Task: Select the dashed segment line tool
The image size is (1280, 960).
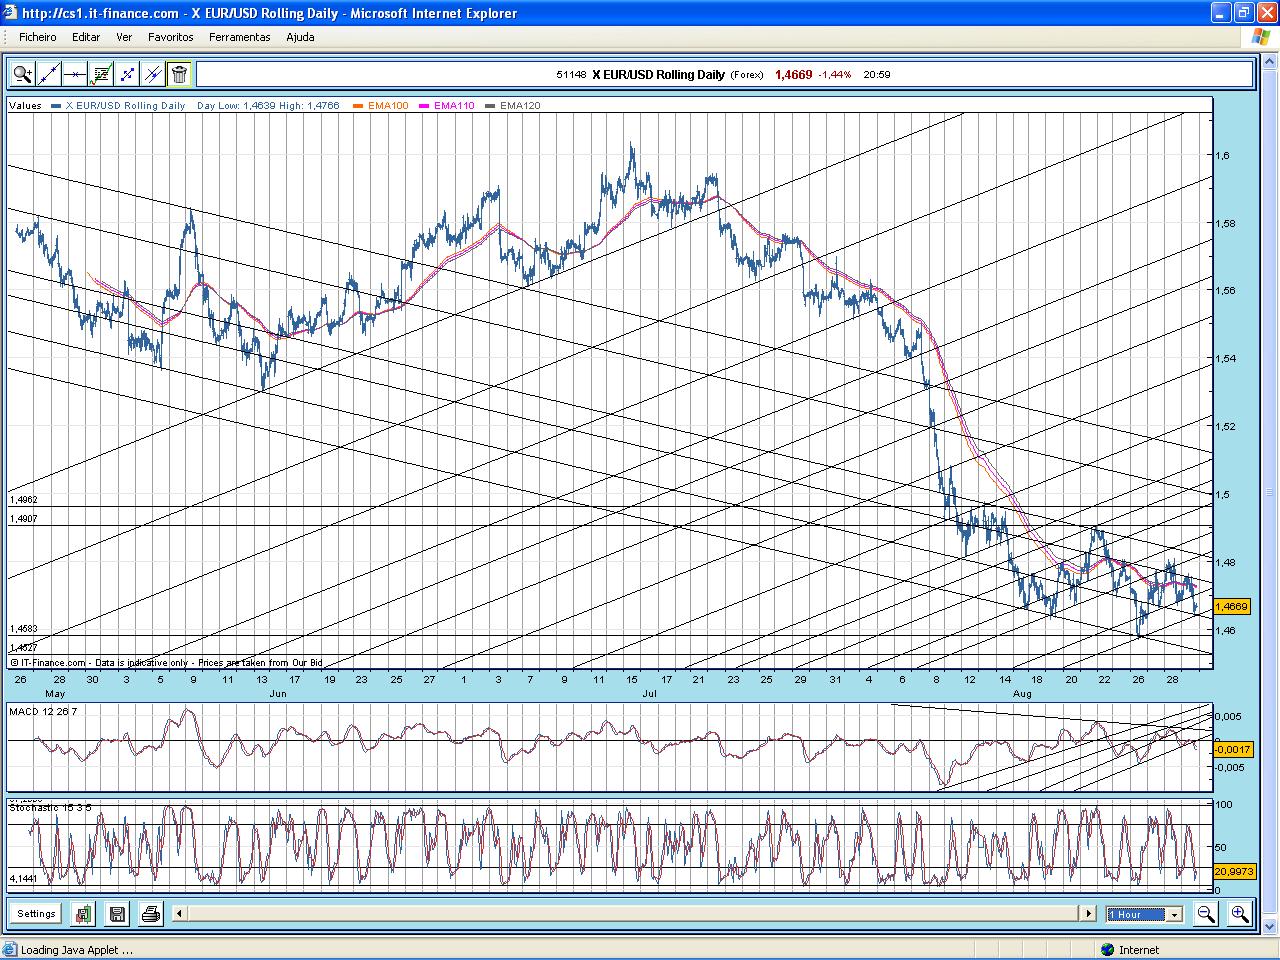Action: pyautogui.click(x=127, y=74)
